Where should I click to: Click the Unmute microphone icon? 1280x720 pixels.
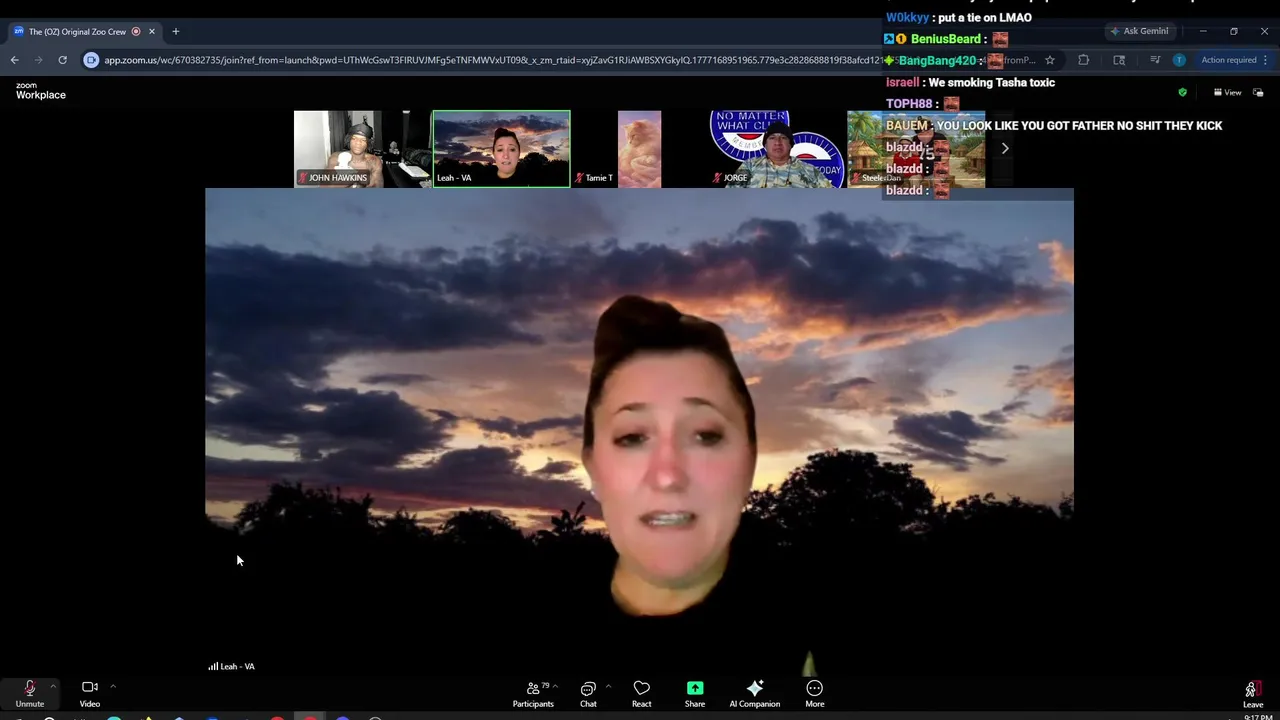point(29,687)
